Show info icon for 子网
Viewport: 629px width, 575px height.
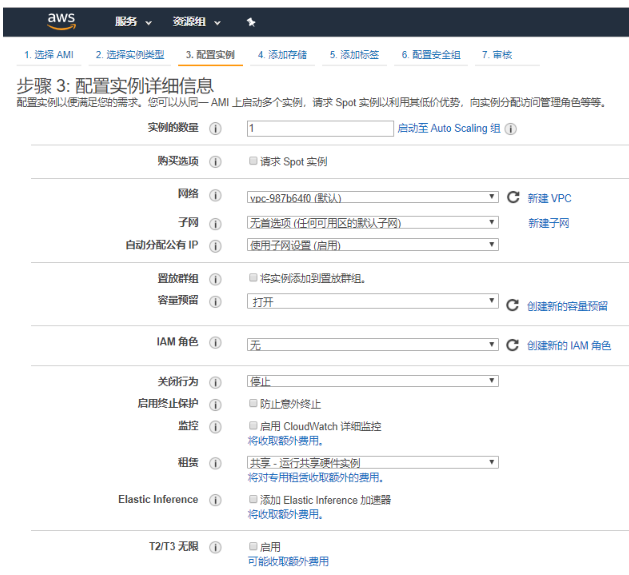tap(215, 223)
